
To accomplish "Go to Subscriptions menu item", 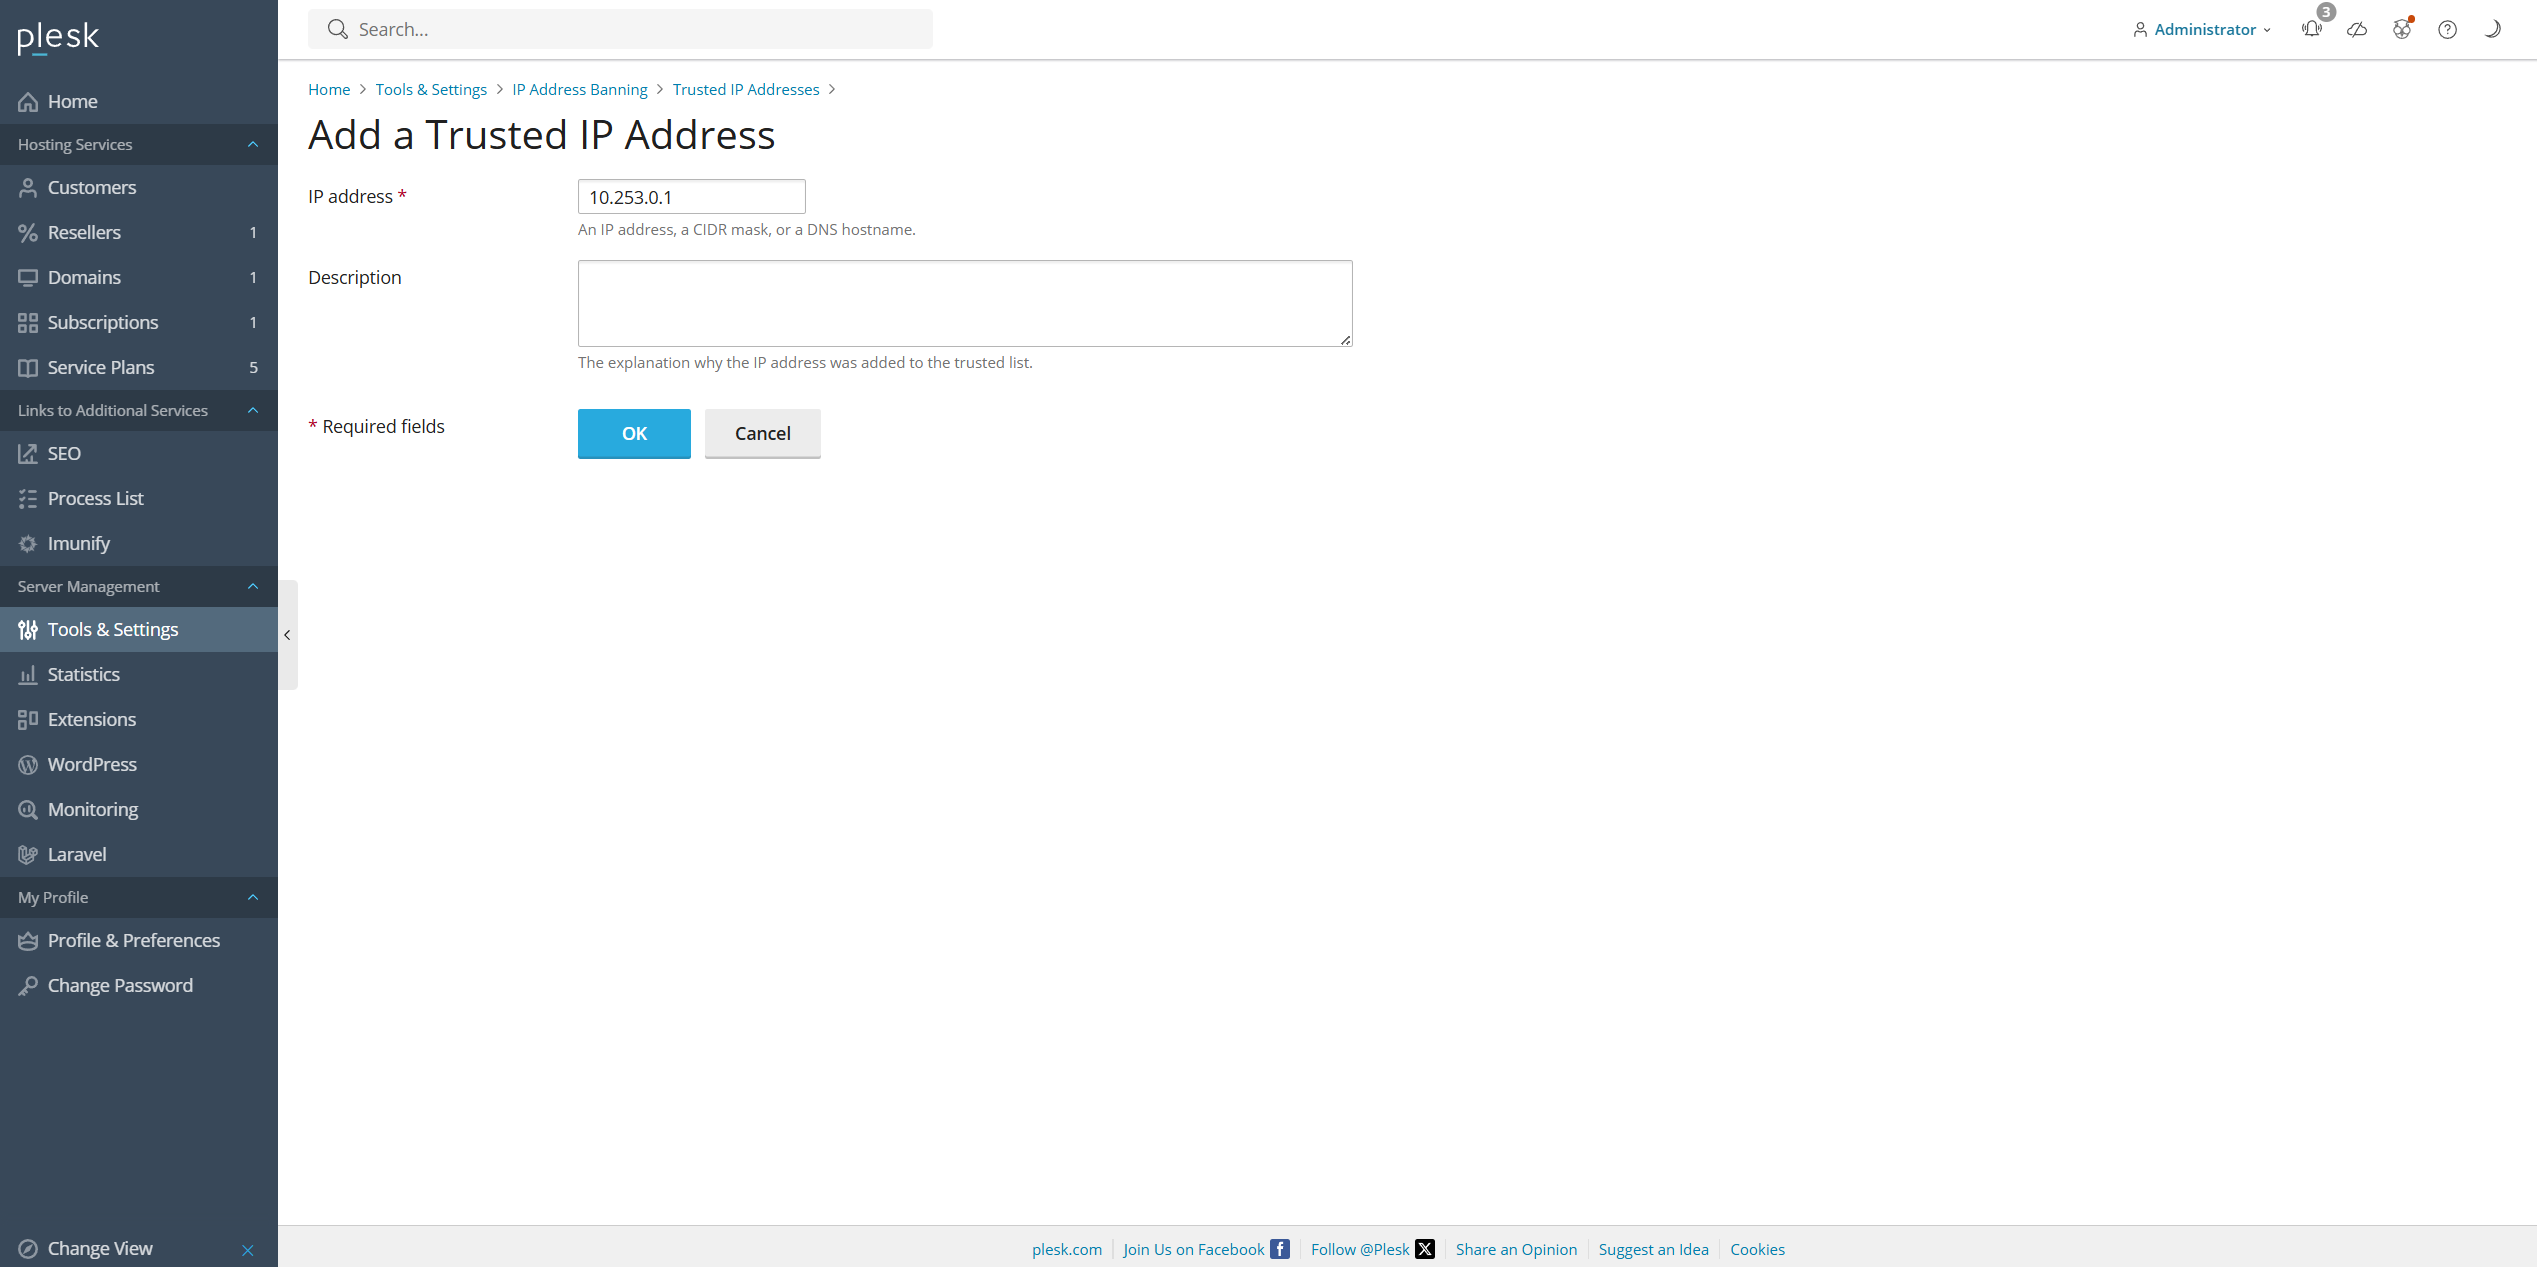I will pyautogui.click(x=139, y=323).
